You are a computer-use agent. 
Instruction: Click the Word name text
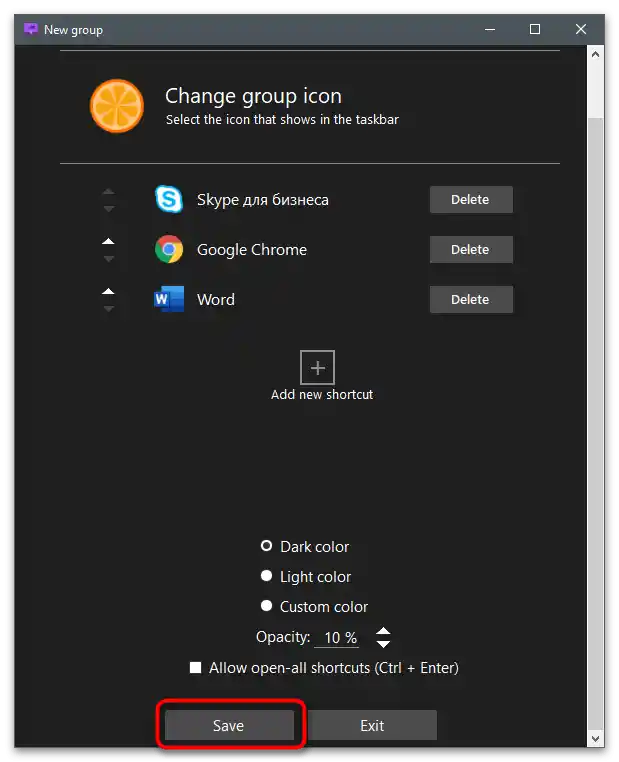[216, 299]
